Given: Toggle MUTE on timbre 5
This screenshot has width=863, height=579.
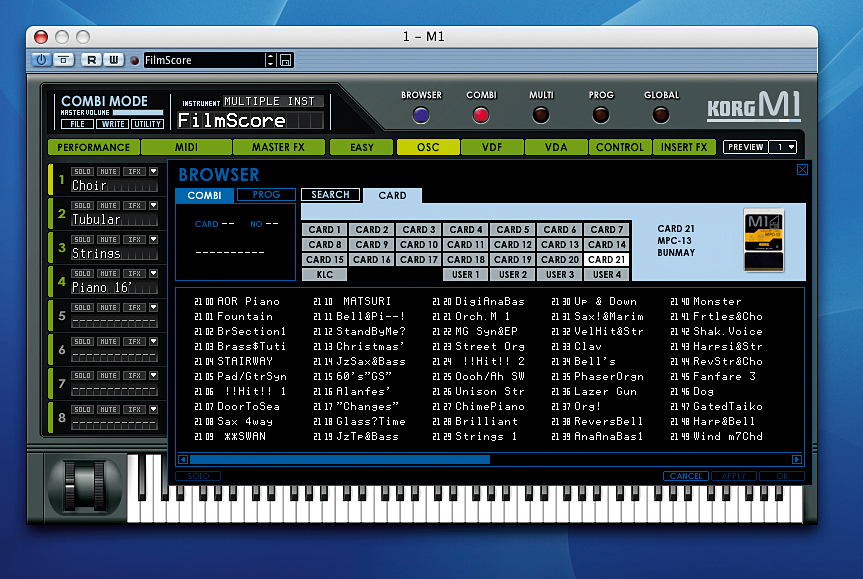Looking at the screenshot, I should (108, 308).
